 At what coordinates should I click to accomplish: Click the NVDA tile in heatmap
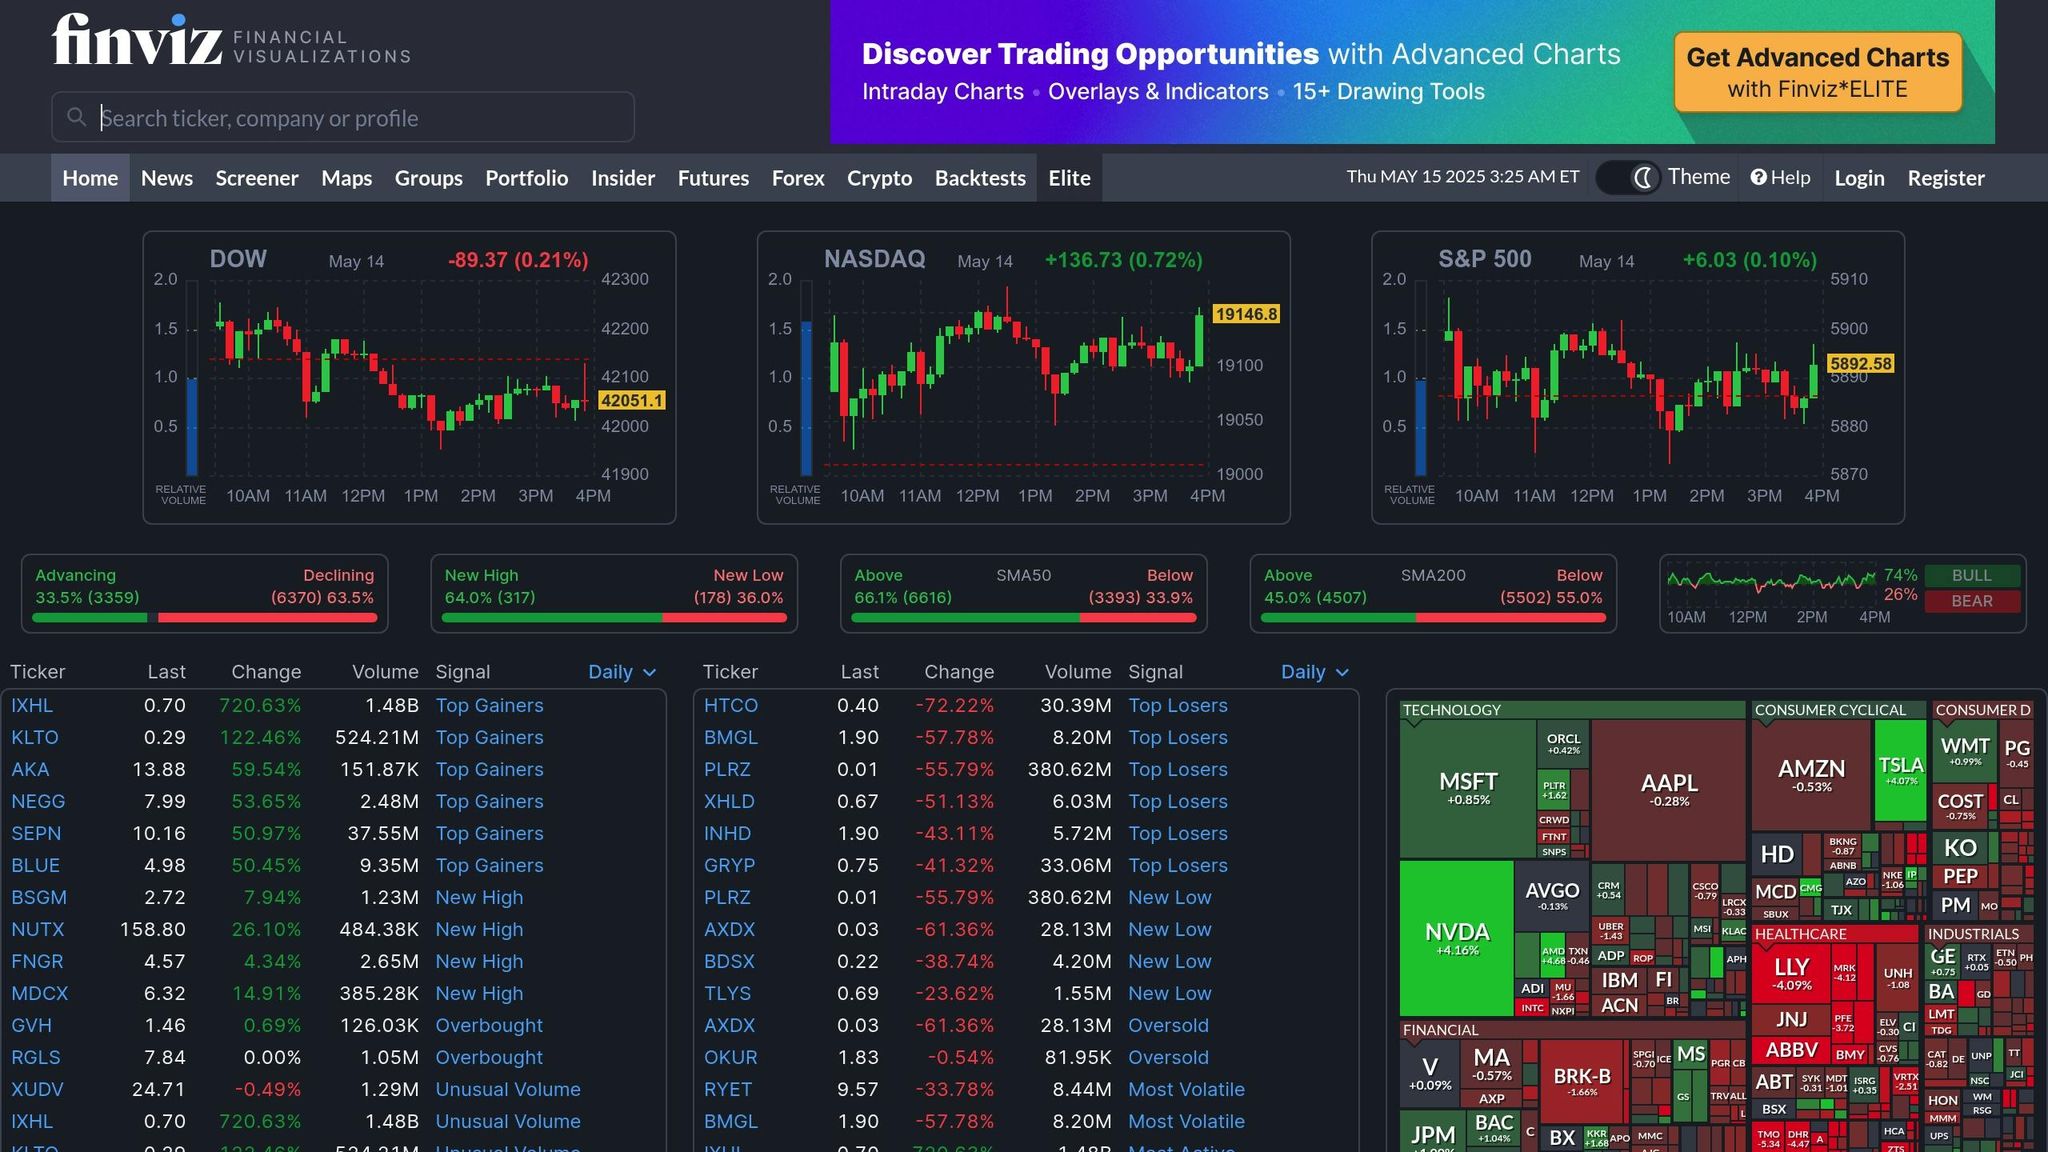(x=1457, y=938)
